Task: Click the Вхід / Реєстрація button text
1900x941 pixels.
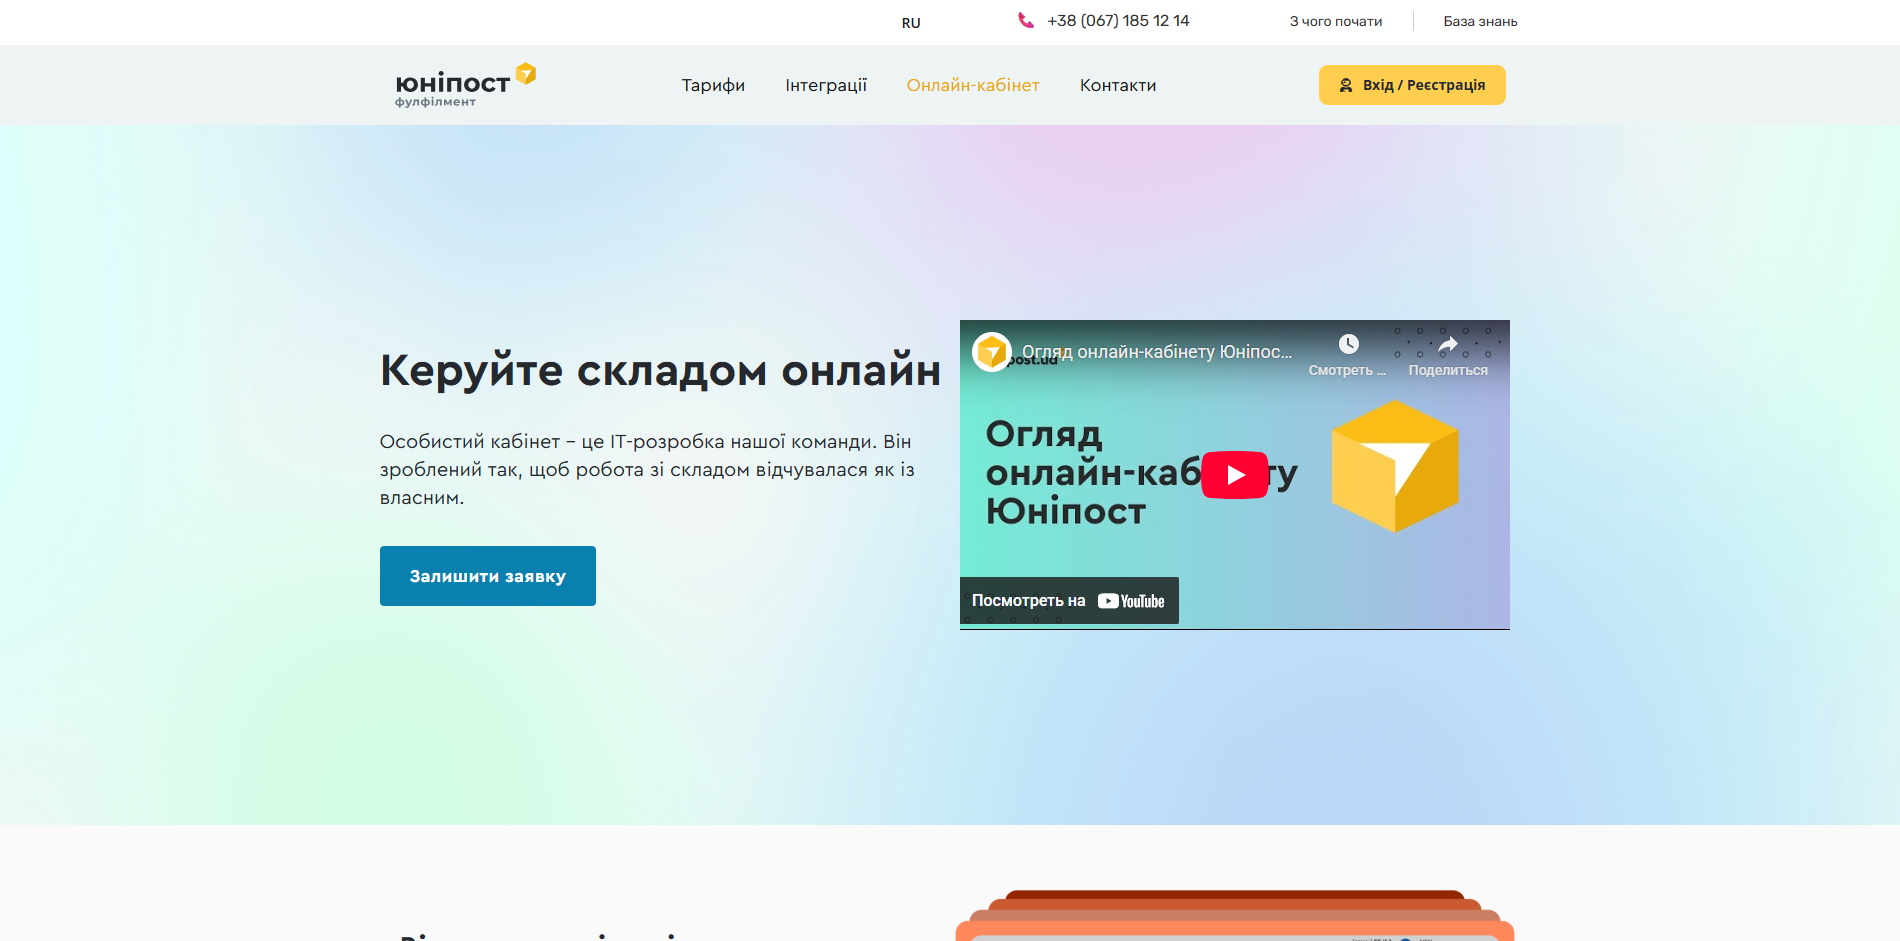Action: pos(1424,85)
